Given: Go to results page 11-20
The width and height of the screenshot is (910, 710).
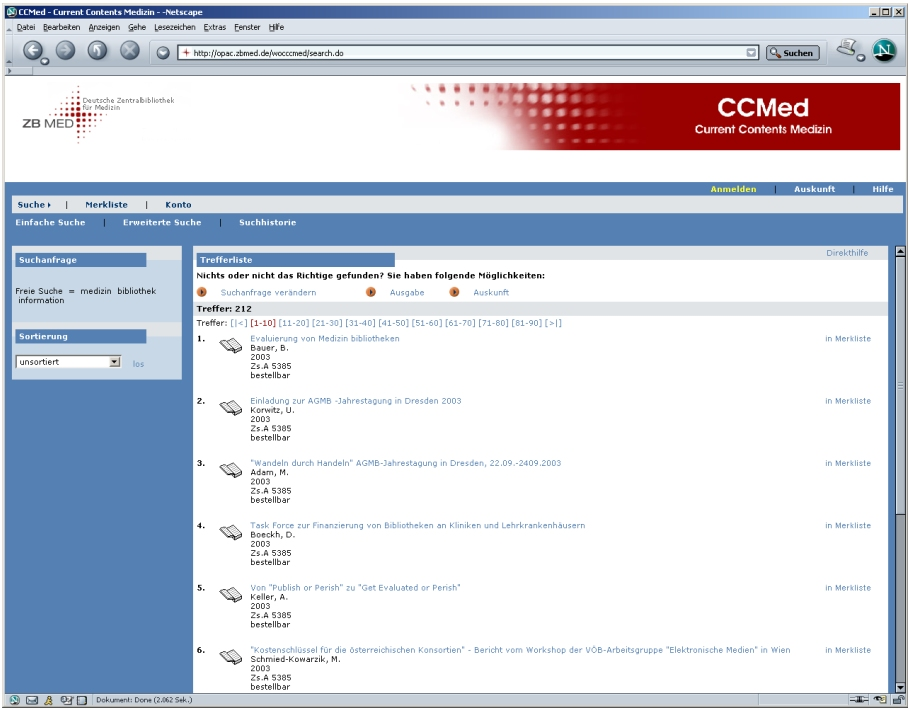Looking at the screenshot, I should 294,323.
